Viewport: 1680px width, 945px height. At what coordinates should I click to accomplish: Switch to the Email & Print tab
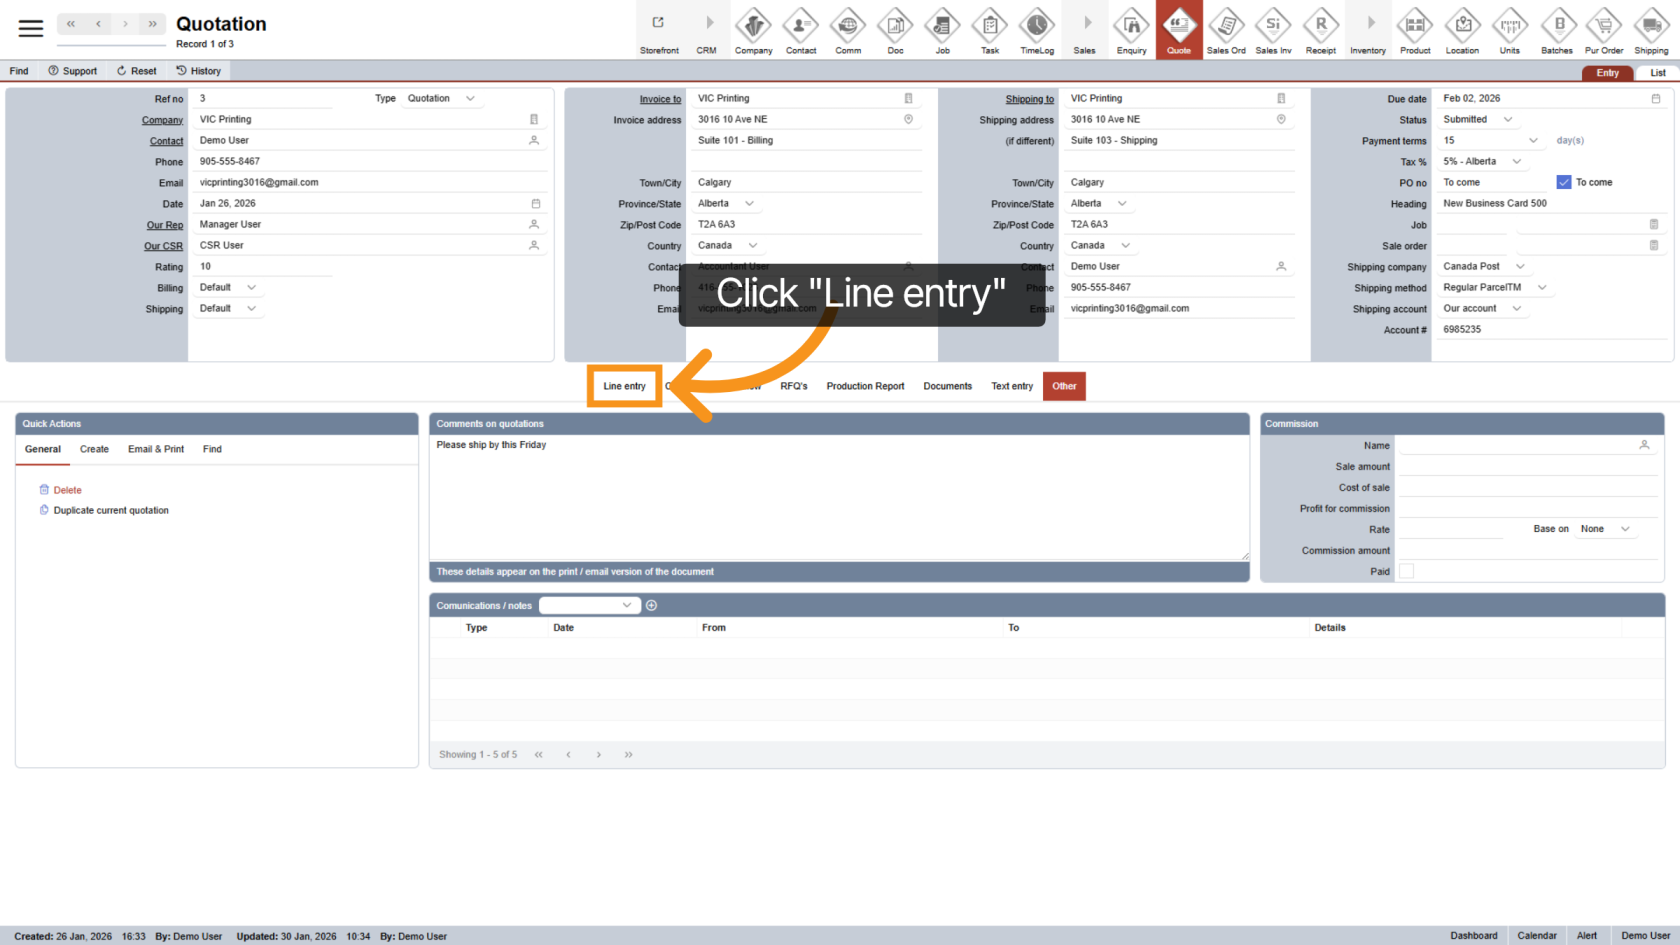click(156, 449)
